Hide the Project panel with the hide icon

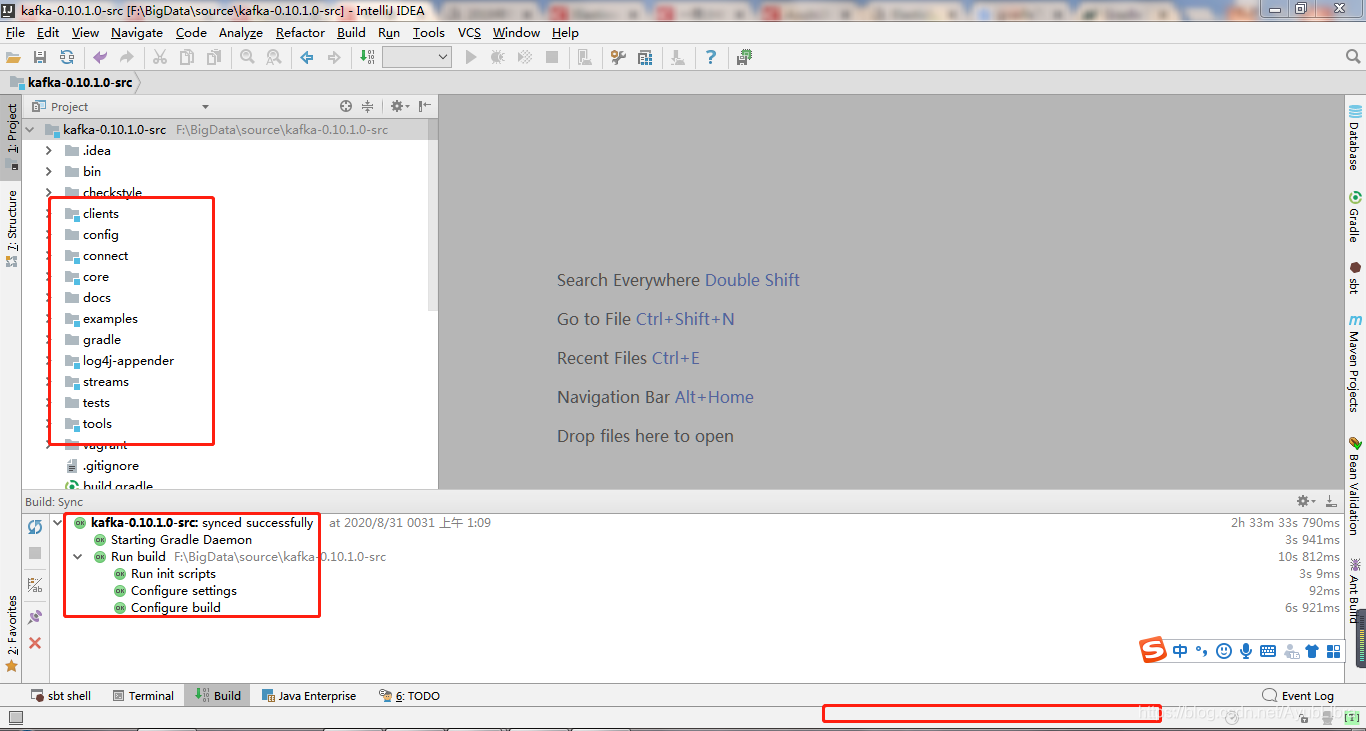pos(425,106)
